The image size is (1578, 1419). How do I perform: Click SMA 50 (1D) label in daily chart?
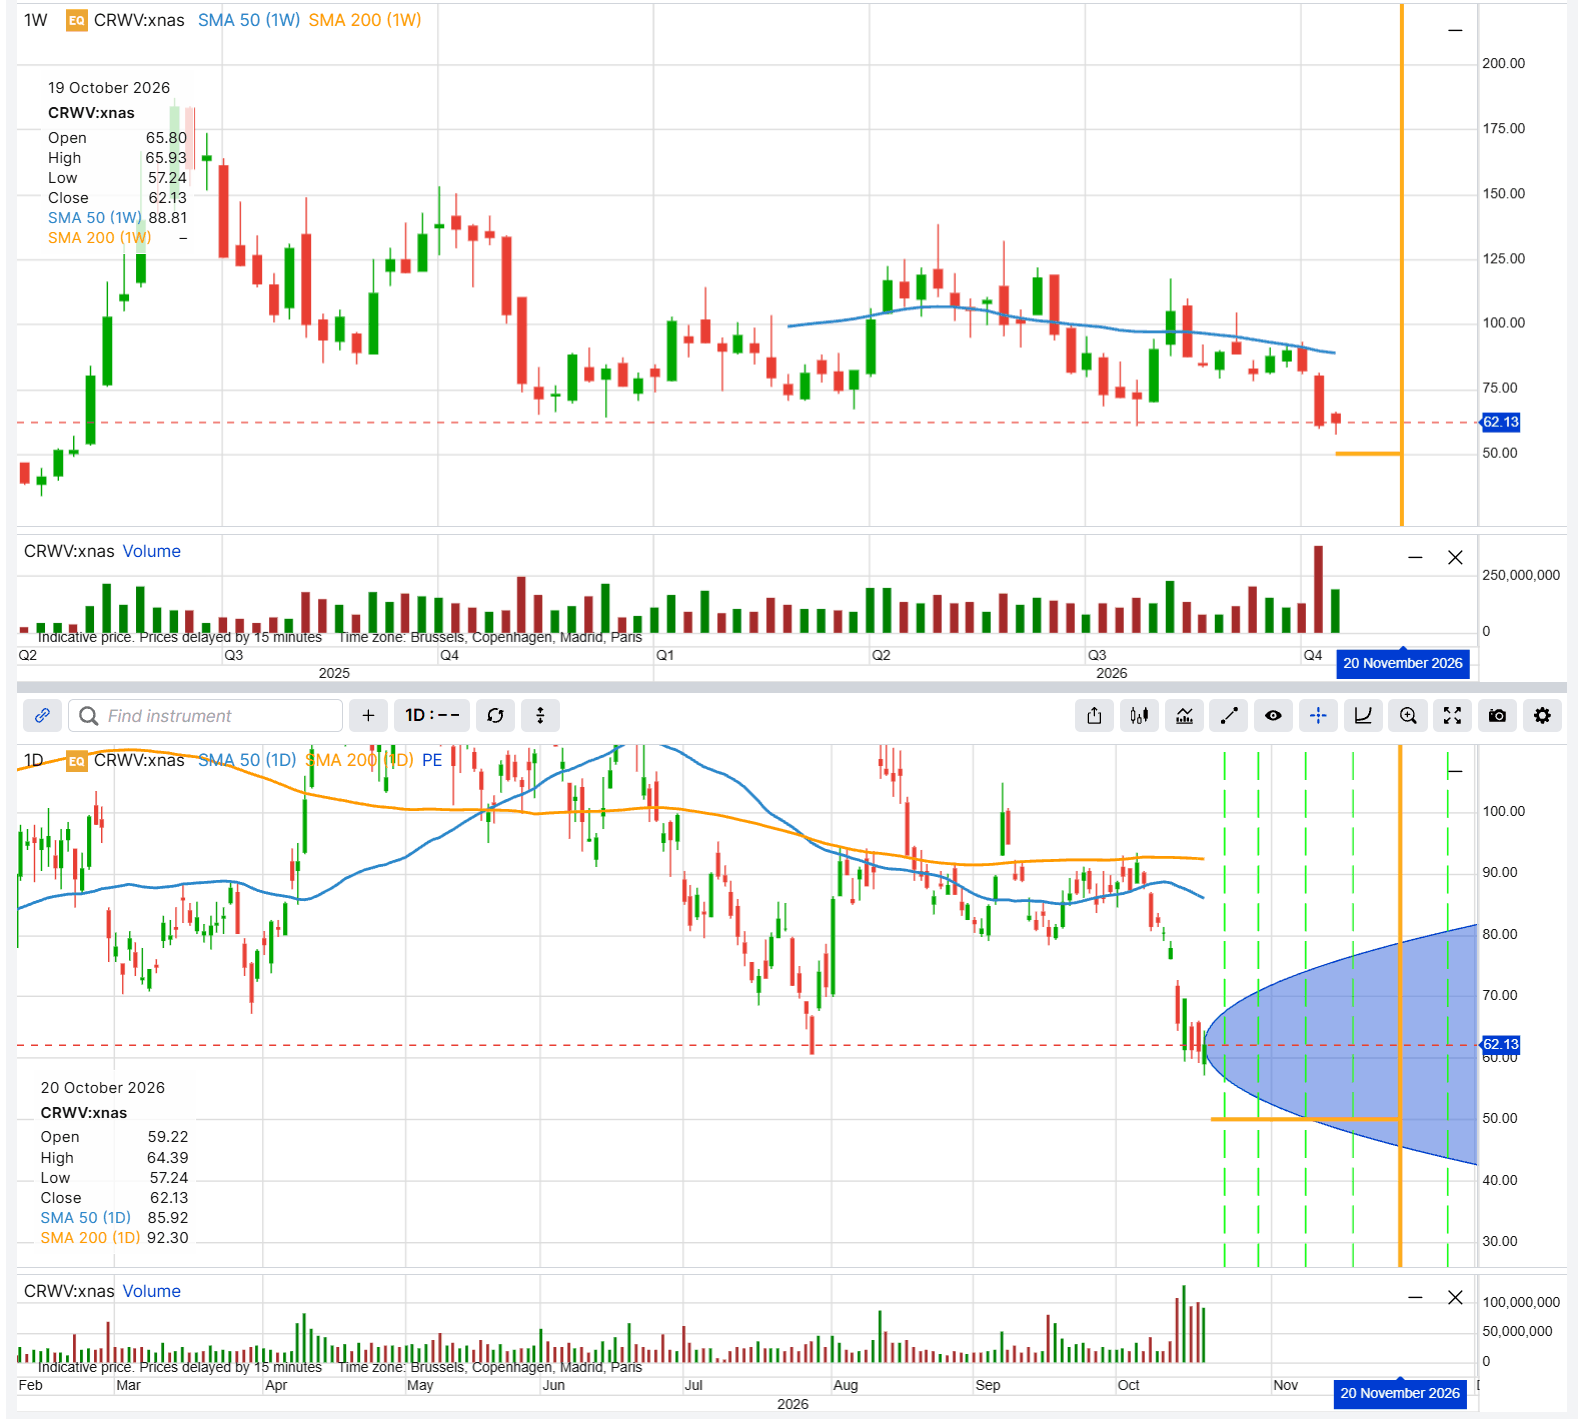pyautogui.click(x=247, y=760)
